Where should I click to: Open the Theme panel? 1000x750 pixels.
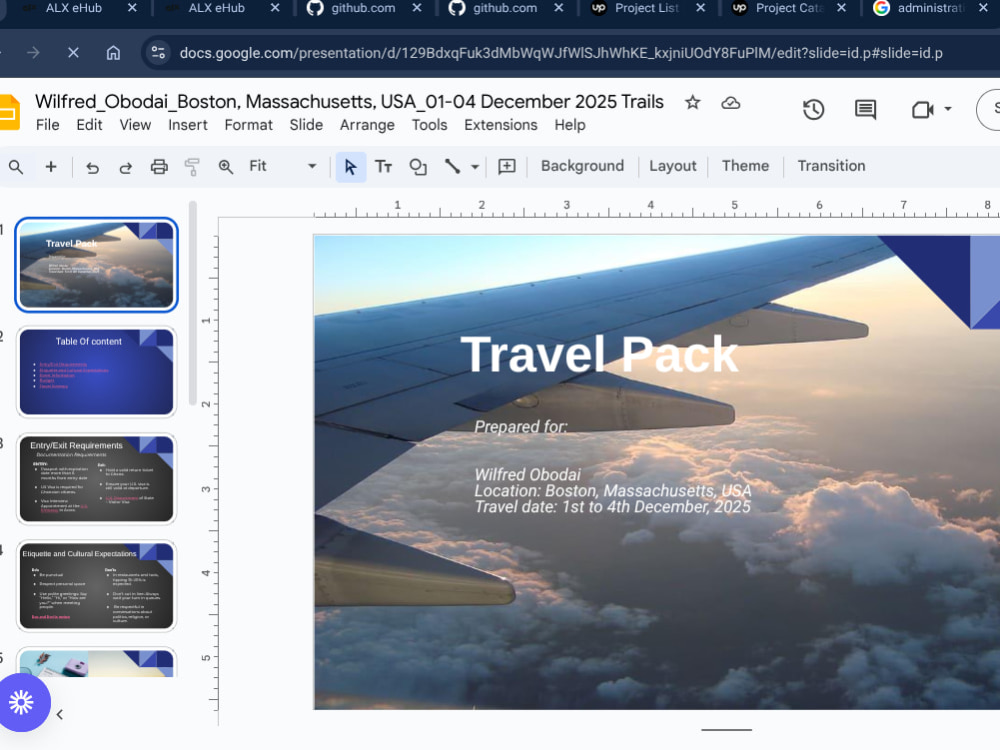(746, 166)
